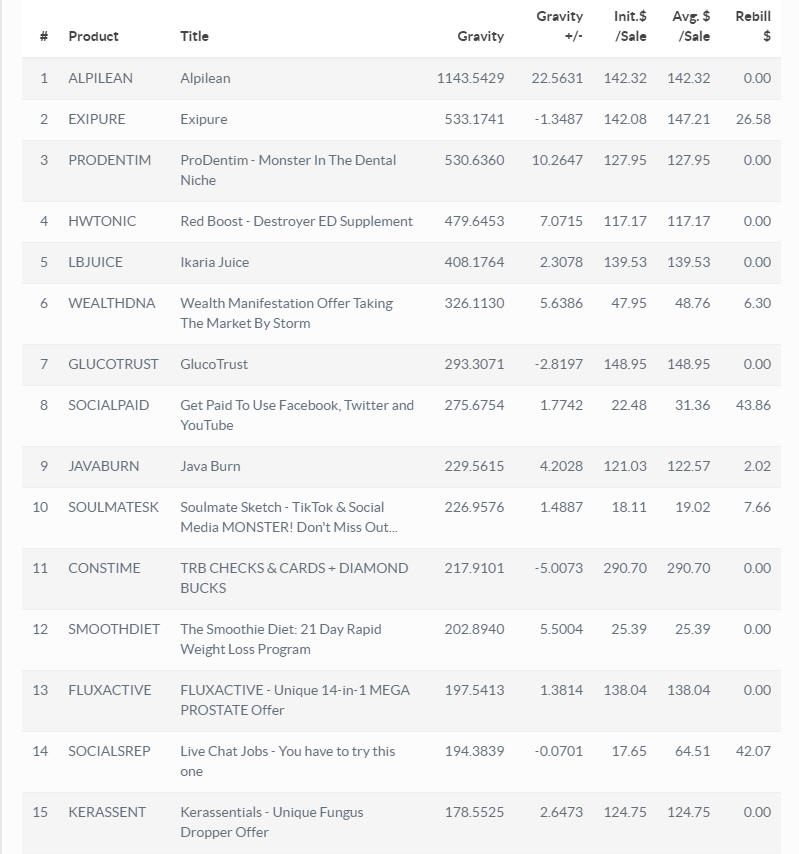Click the Exipure title text

(204, 119)
